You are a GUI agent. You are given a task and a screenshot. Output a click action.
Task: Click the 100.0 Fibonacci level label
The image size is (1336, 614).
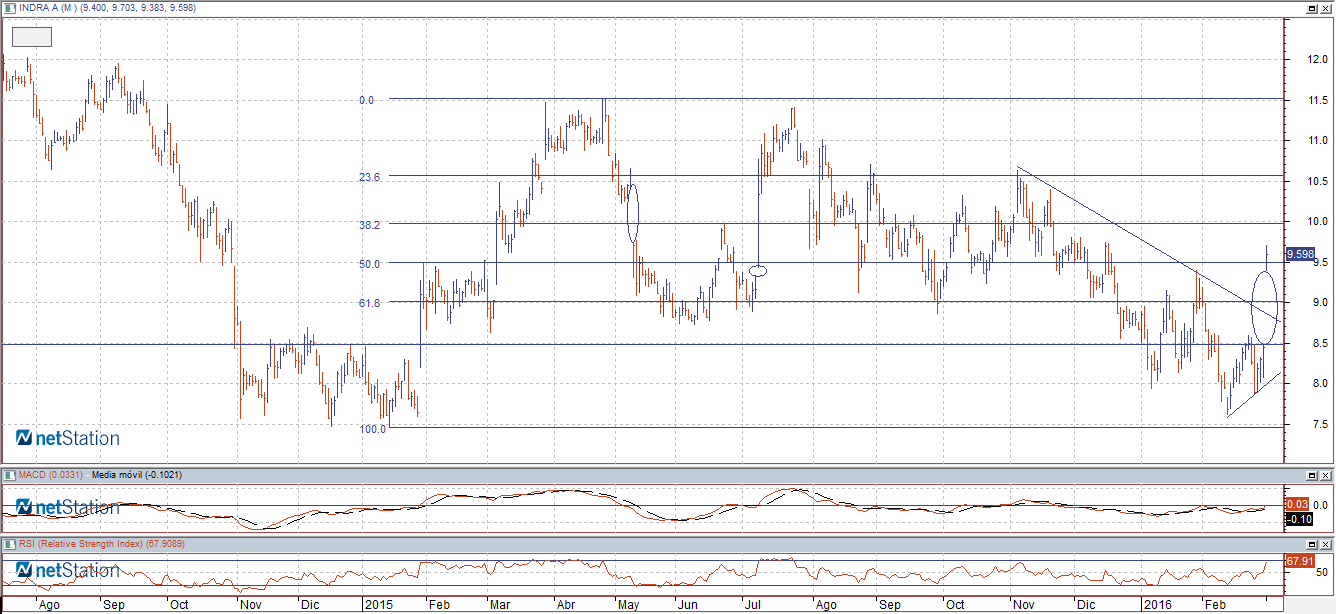(372, 428)
